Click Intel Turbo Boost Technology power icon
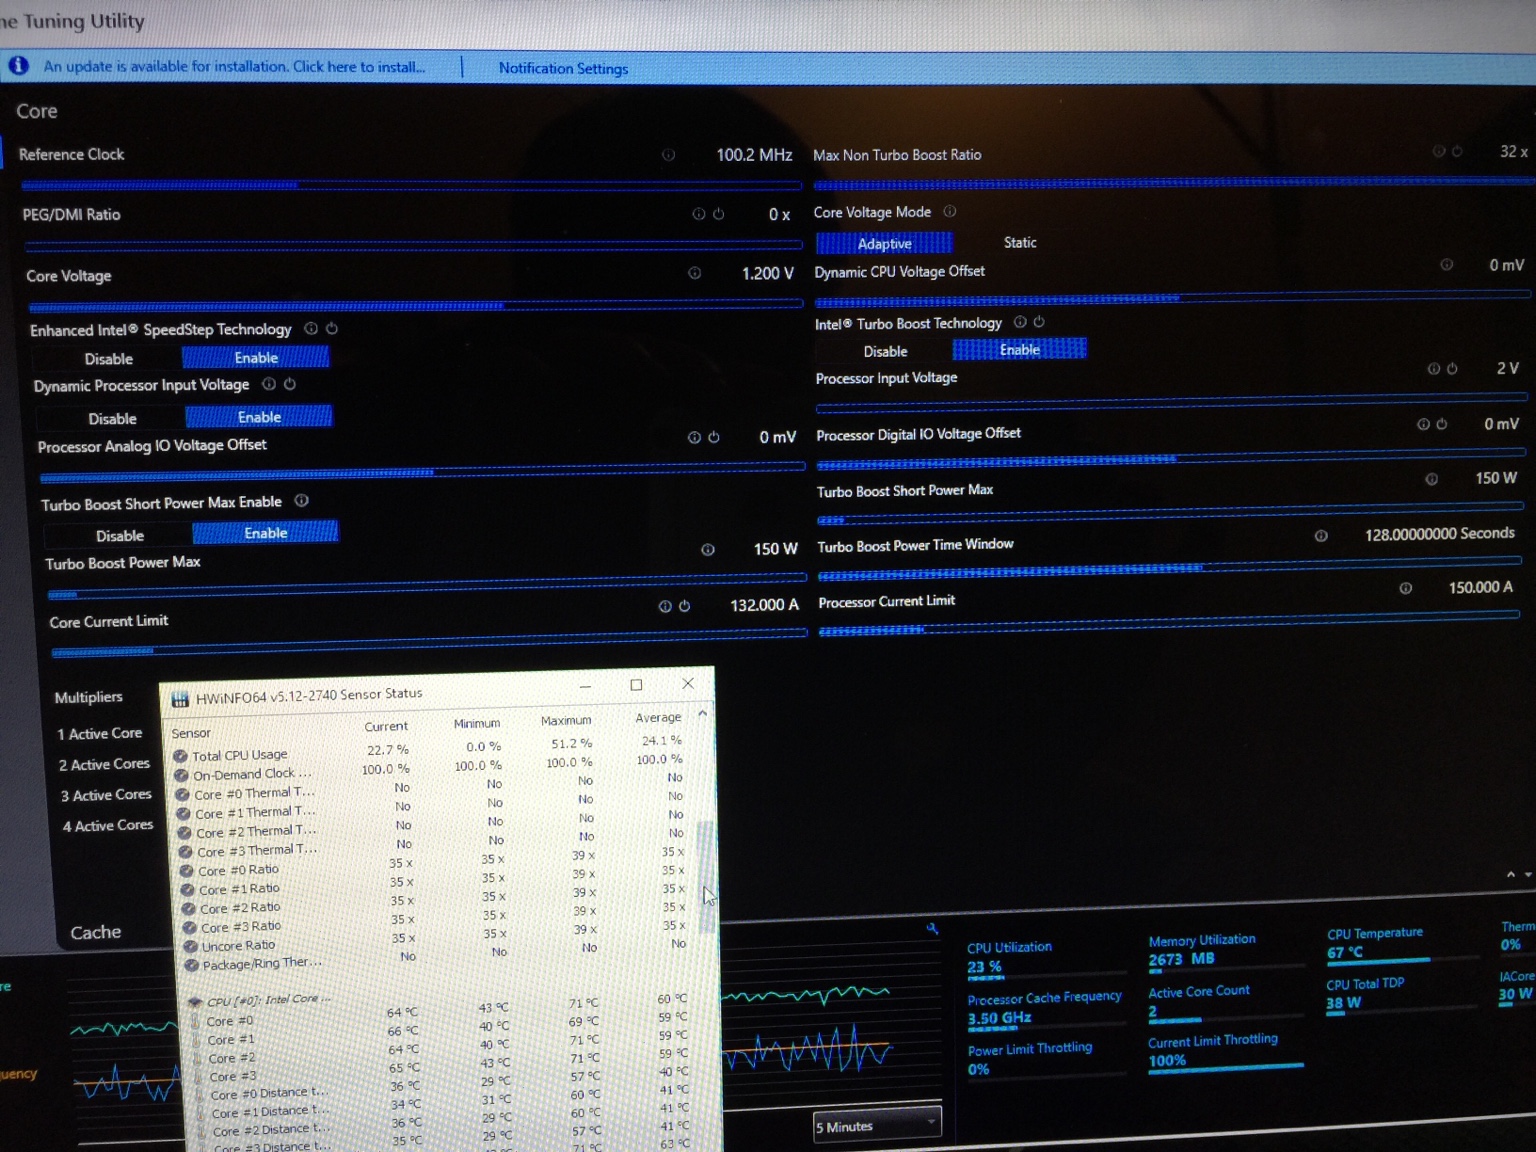Screen dimensions: 1536x1152 [x=1039, y=322]
